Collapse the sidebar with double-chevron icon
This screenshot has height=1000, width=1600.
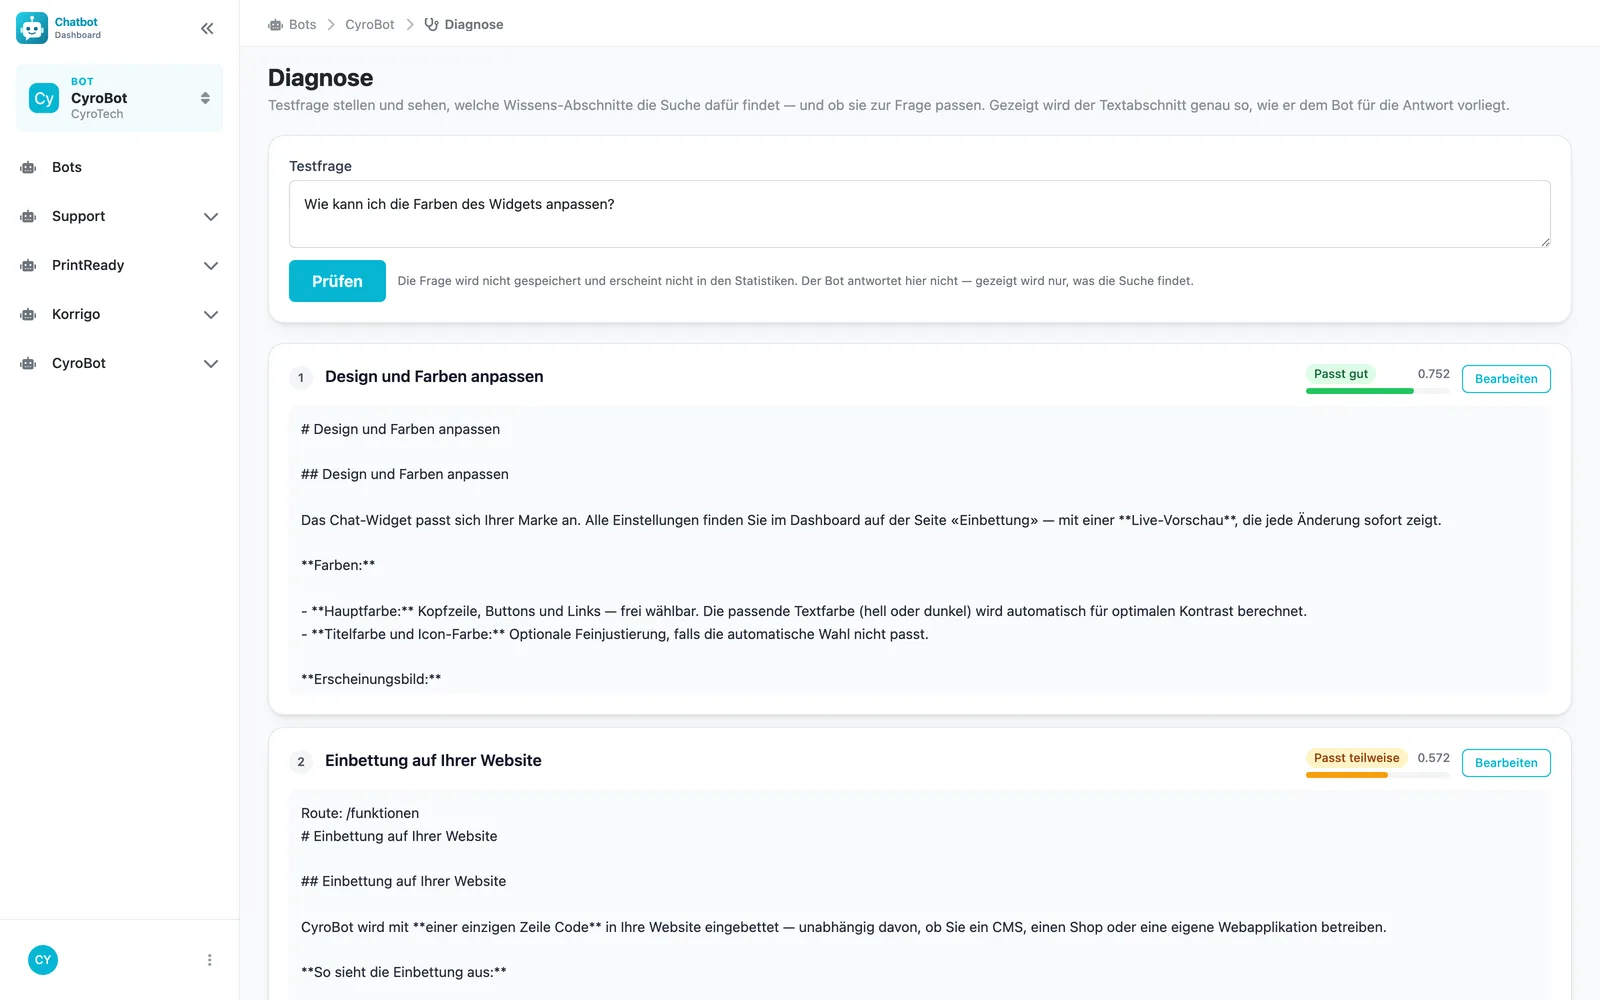[x=207, y=29]
